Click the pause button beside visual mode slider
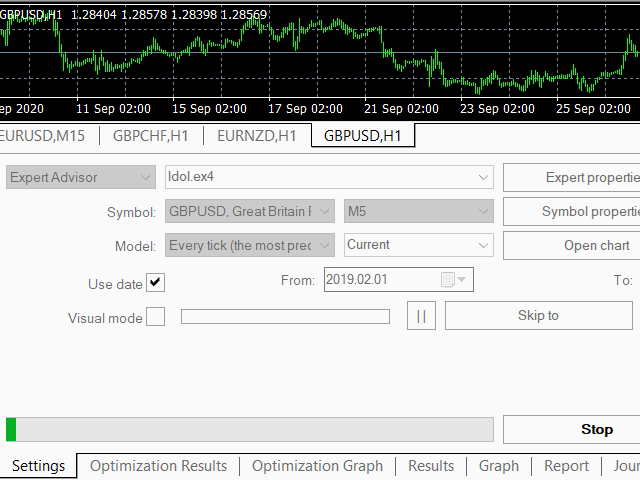640x480 pixels. pyautogui.click(x=421, y=316)
